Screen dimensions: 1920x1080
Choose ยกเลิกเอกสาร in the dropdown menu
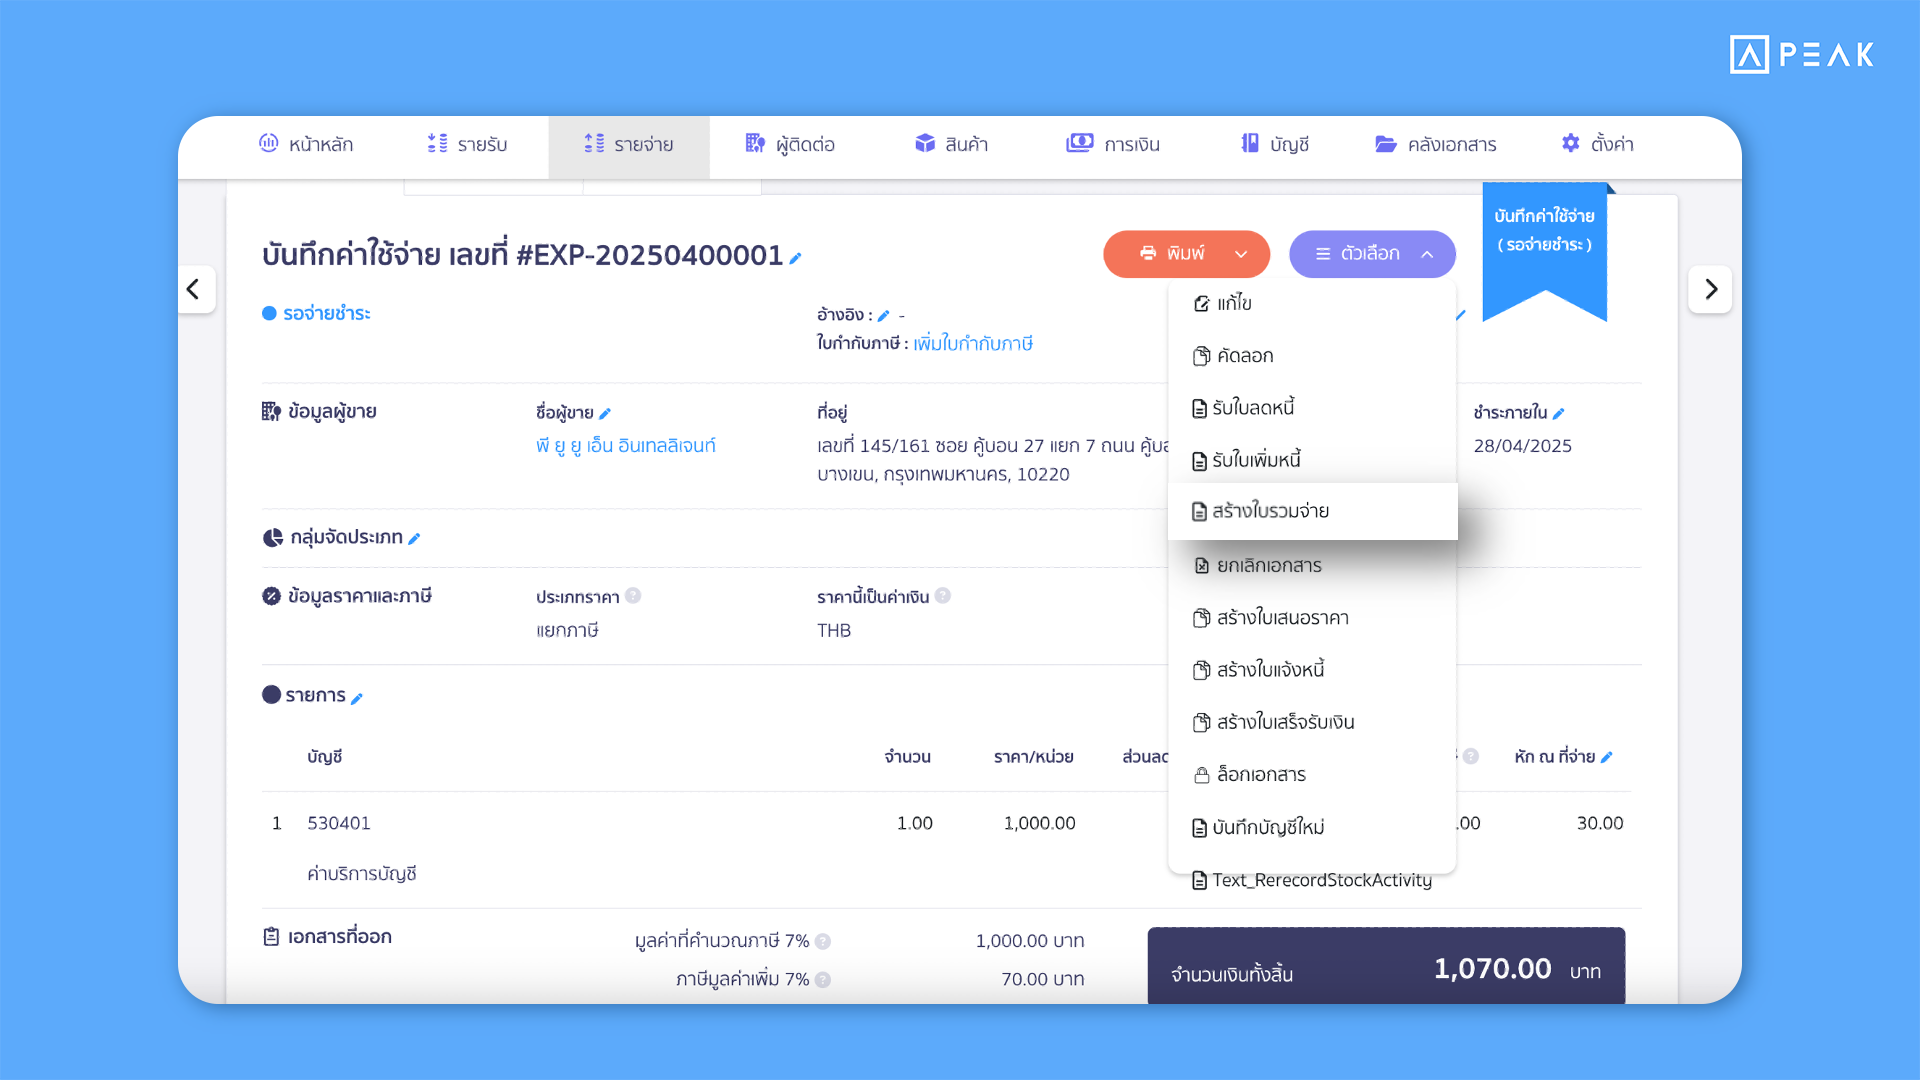(1268, 566)
